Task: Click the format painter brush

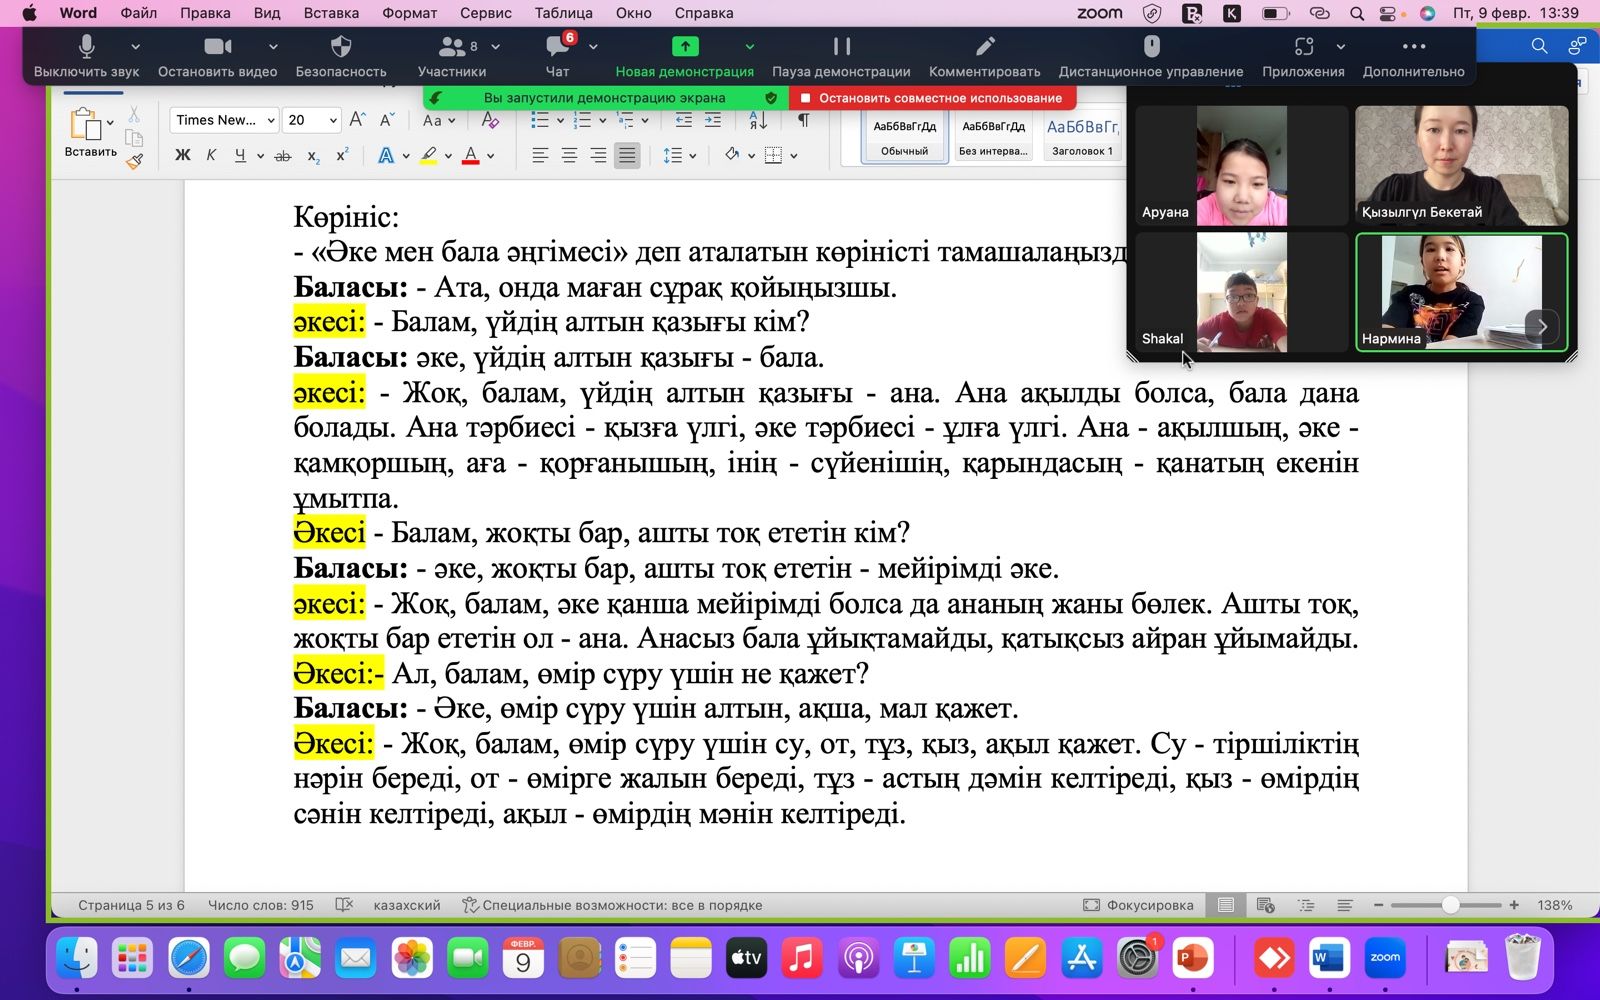Action: point(135,161)
